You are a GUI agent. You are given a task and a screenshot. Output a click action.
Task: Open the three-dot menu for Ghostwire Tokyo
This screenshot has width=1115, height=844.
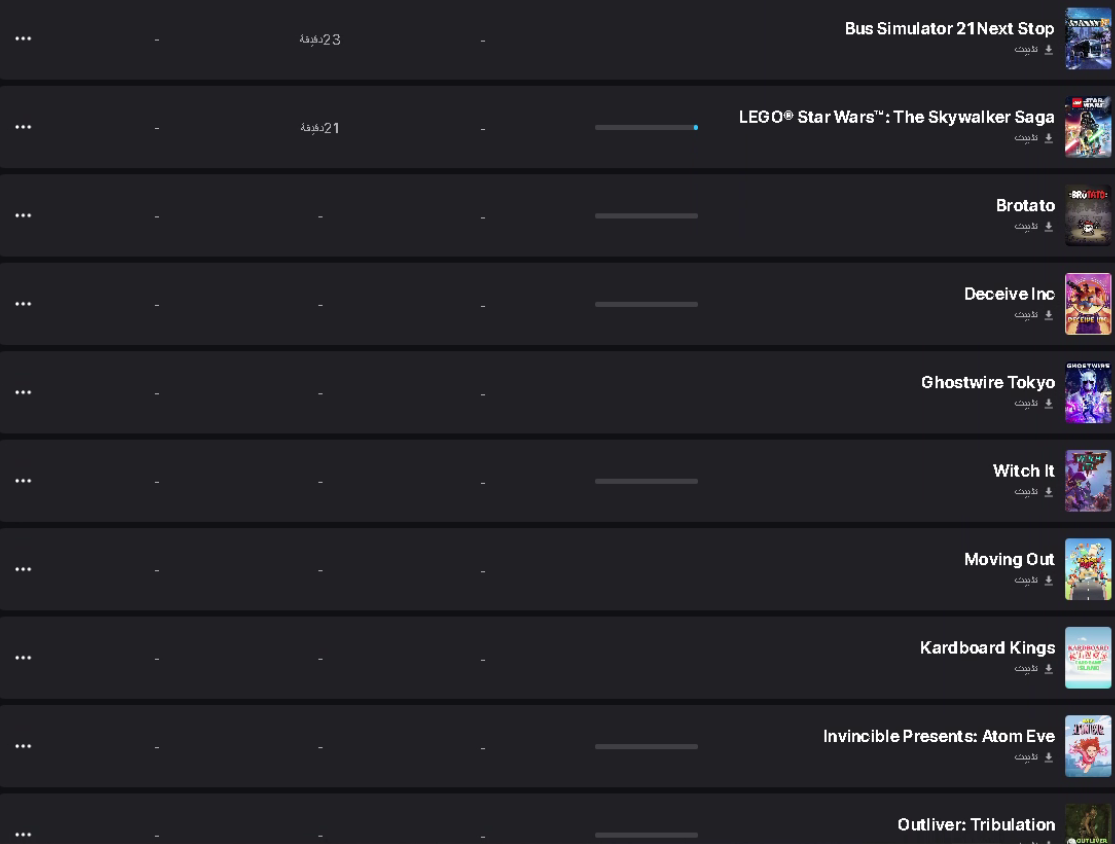pos(23,392)
